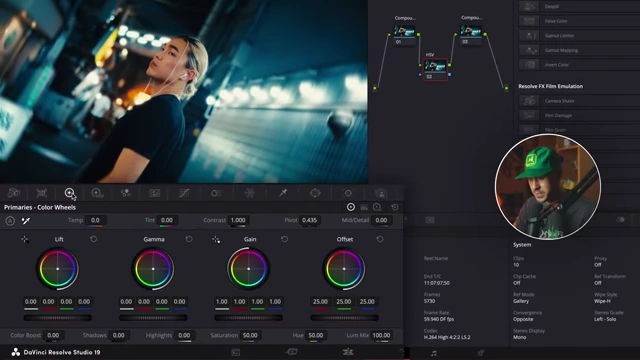Reset all Primaries color wheel adjustments
640x360 pixels.
pos(395,207)
